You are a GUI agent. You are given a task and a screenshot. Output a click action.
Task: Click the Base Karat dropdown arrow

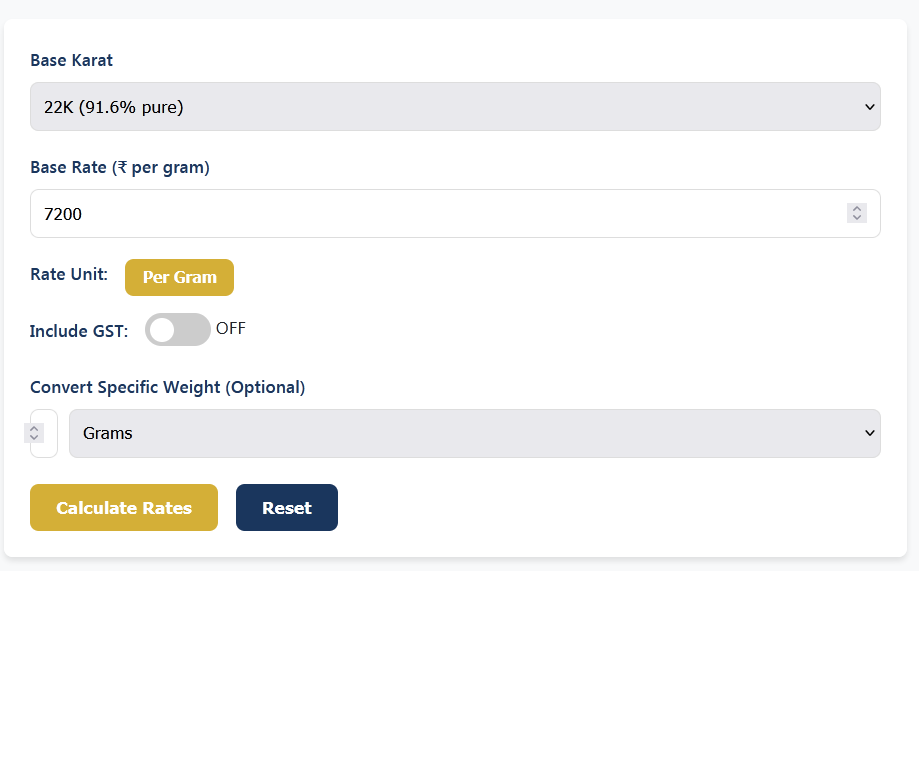869,106
